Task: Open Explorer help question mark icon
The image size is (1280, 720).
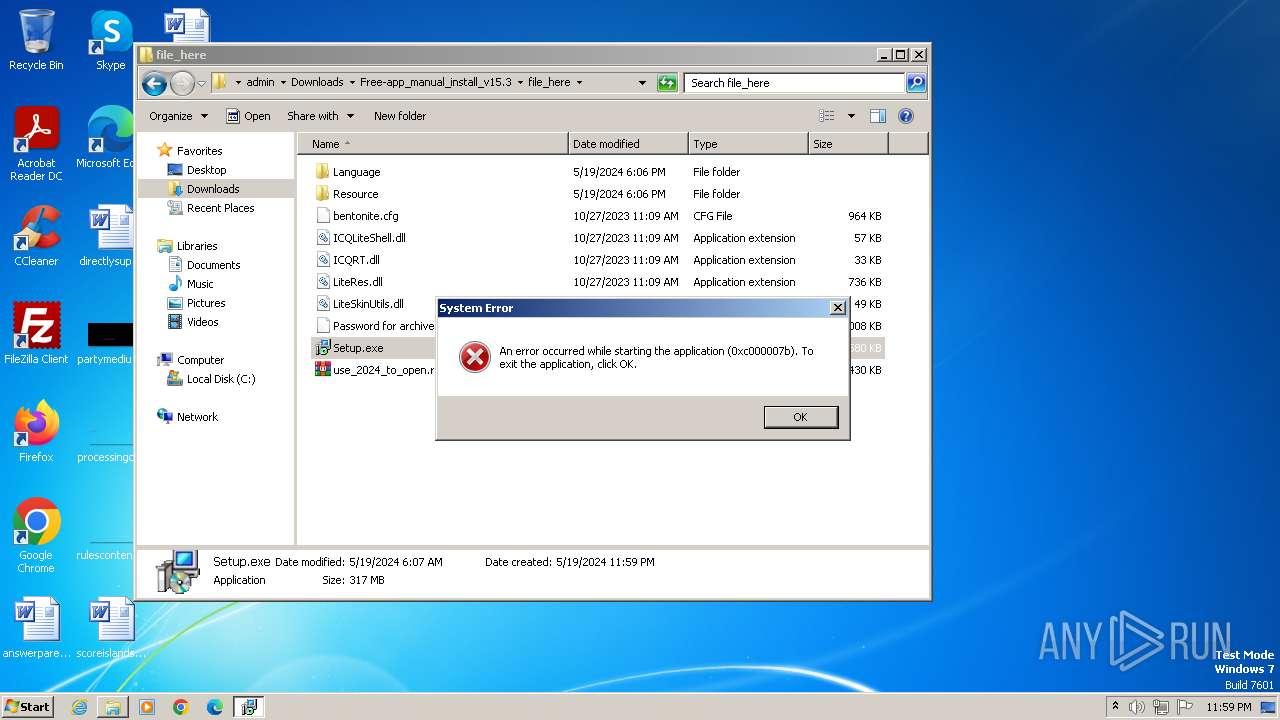Action: pyautogui.click(x=906, y=116)
